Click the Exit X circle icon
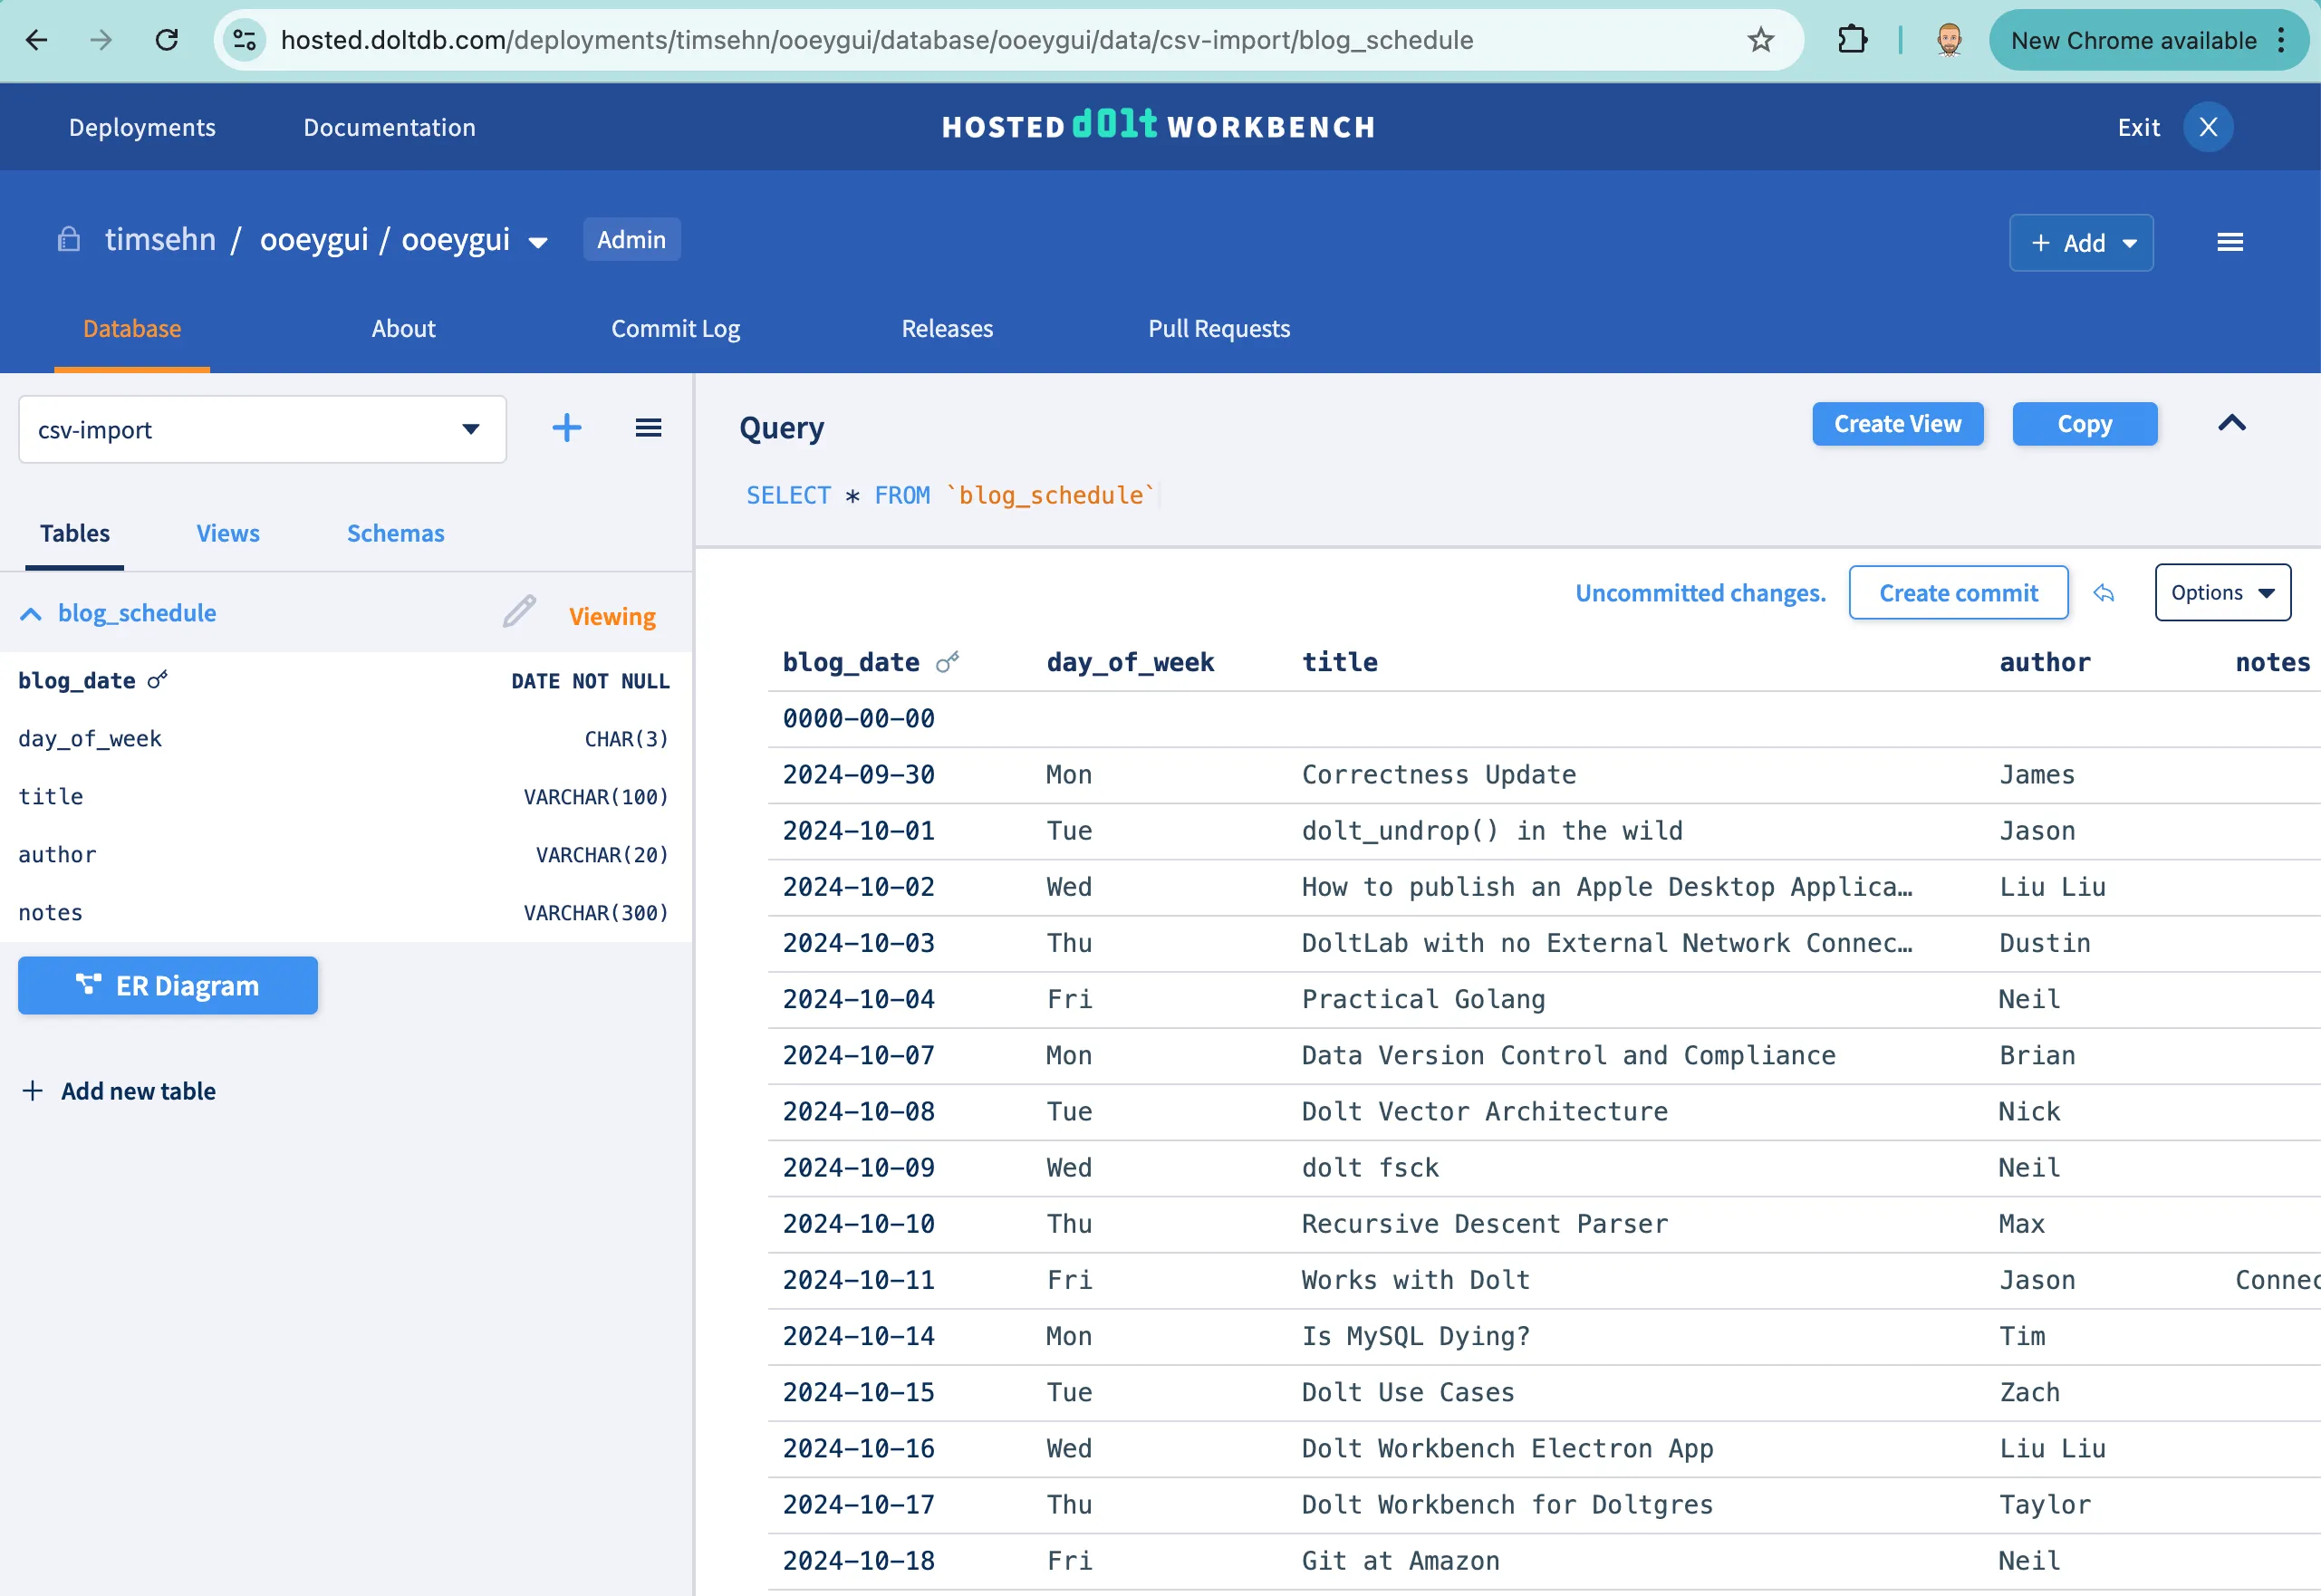The height and width of the screenshot is (1596, 2321). (x=2208, y=127)
